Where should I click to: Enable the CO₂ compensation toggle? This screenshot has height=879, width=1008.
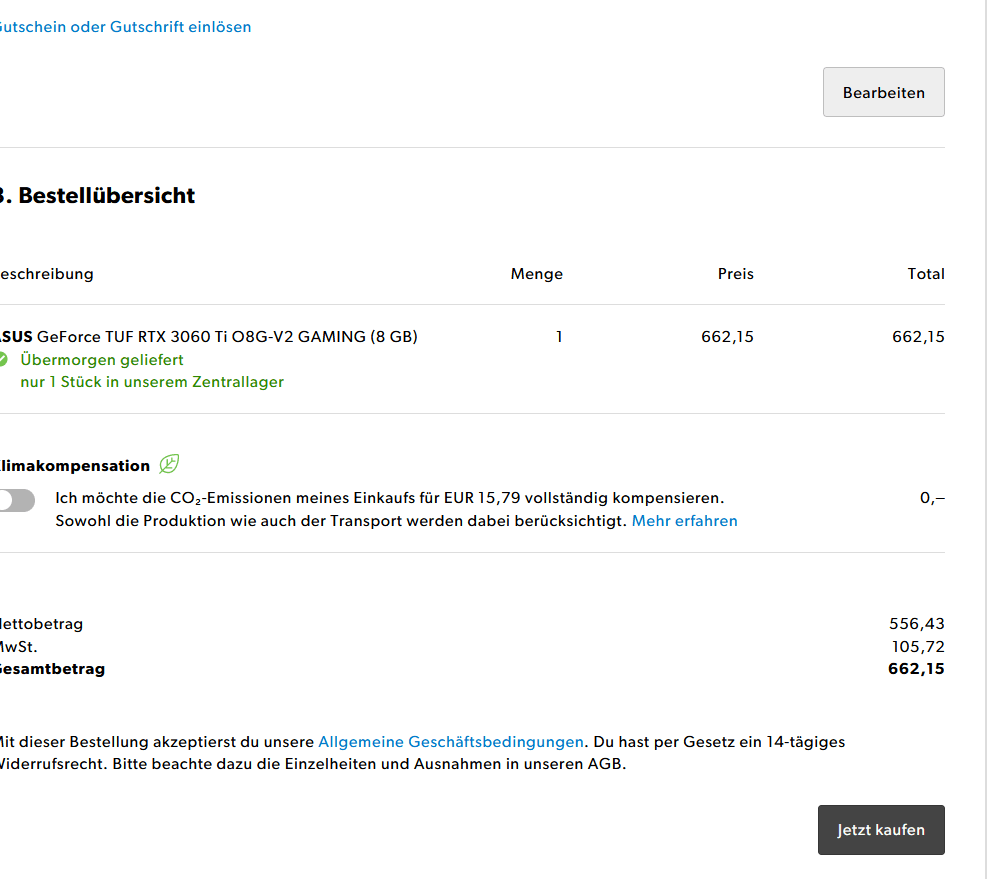(x=17, y=500)
